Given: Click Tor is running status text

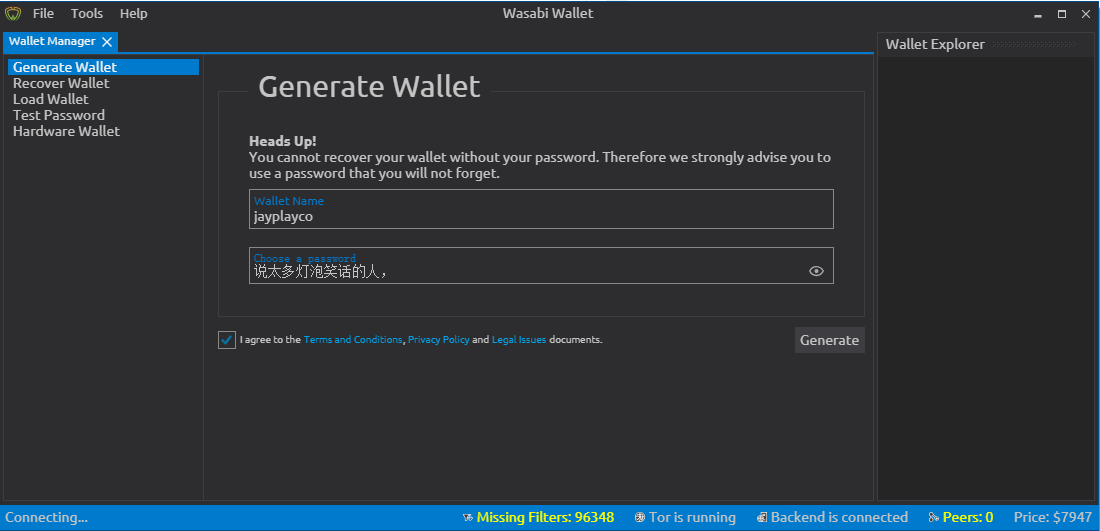Looking at the screenshot, I should coord(692,518).
